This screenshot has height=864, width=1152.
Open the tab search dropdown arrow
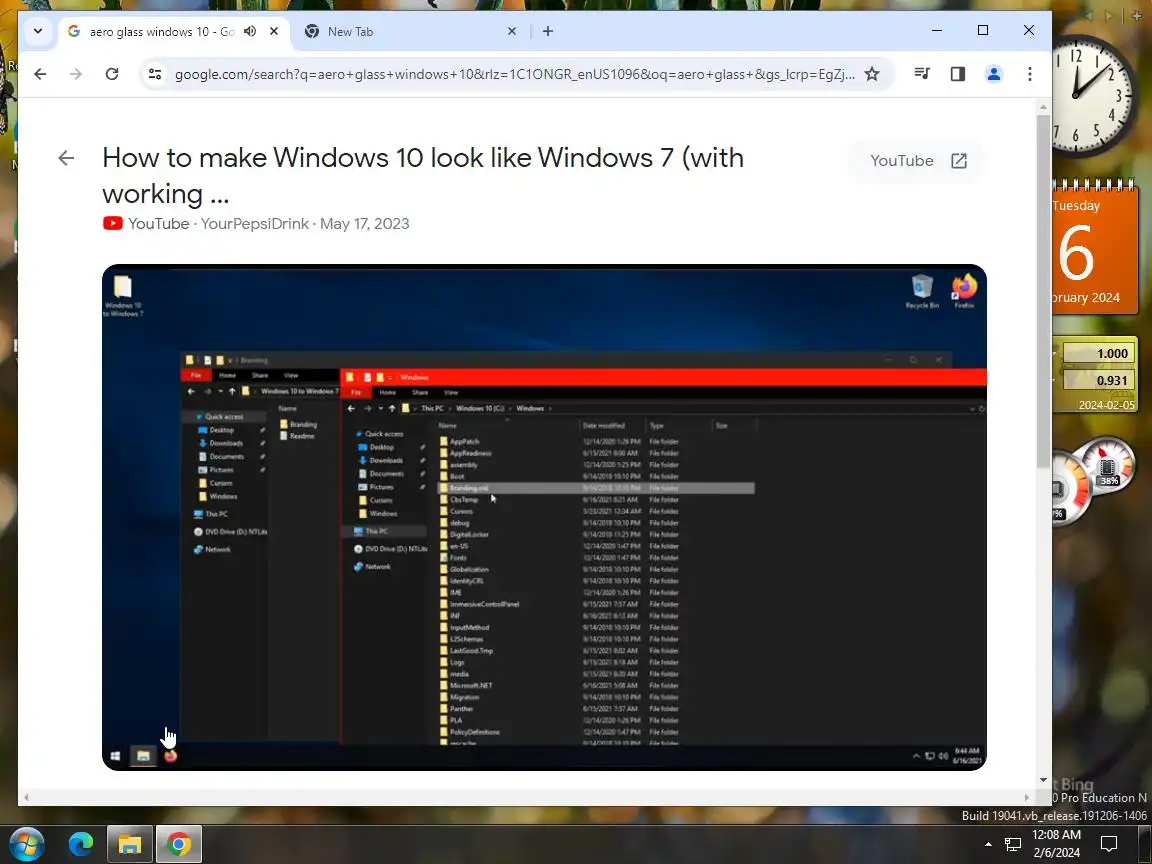pos(38,32)
